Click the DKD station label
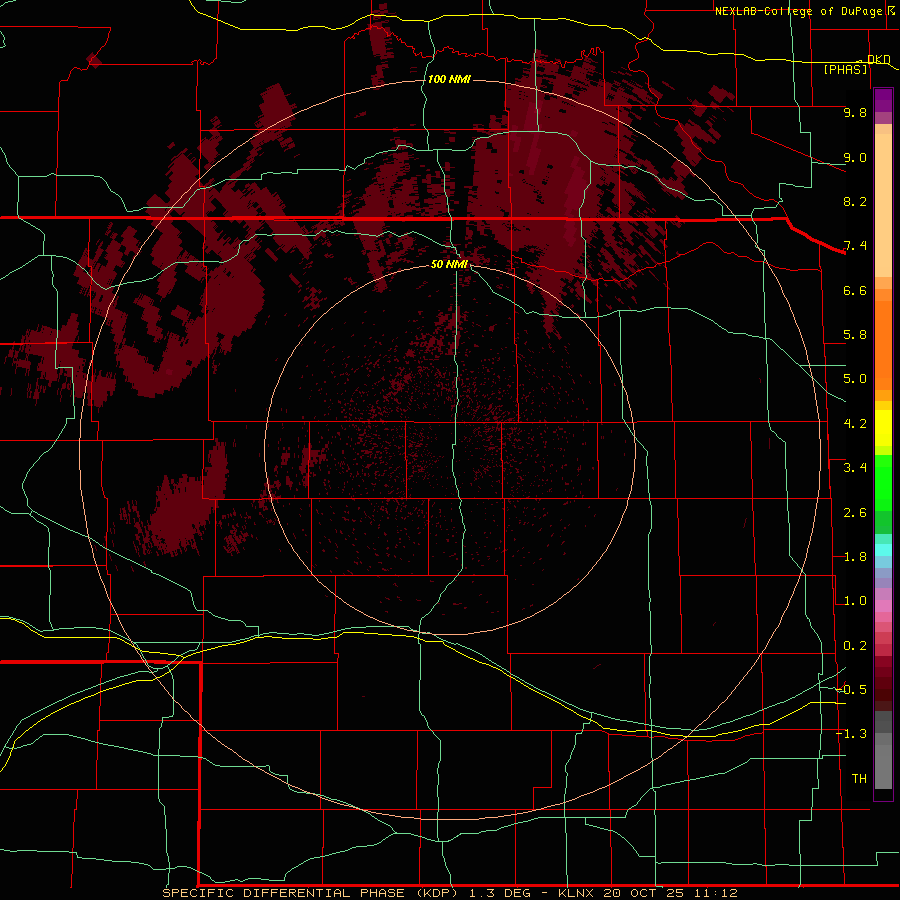Image resolution: width=900 pixels, height=900 pixels. (879, 59)
